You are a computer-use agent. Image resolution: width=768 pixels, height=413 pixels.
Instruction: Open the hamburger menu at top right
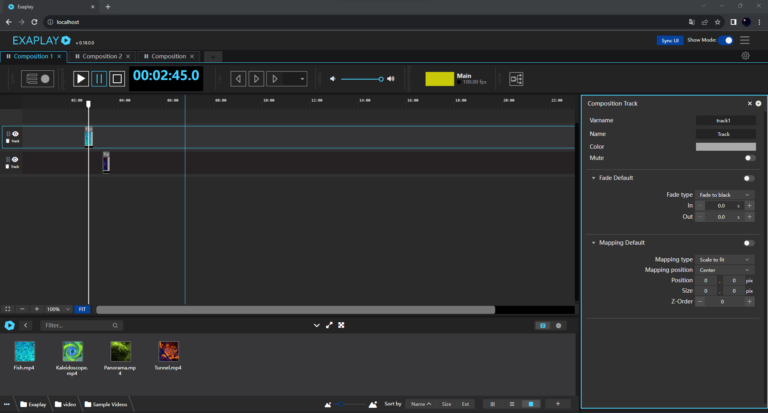745,40
